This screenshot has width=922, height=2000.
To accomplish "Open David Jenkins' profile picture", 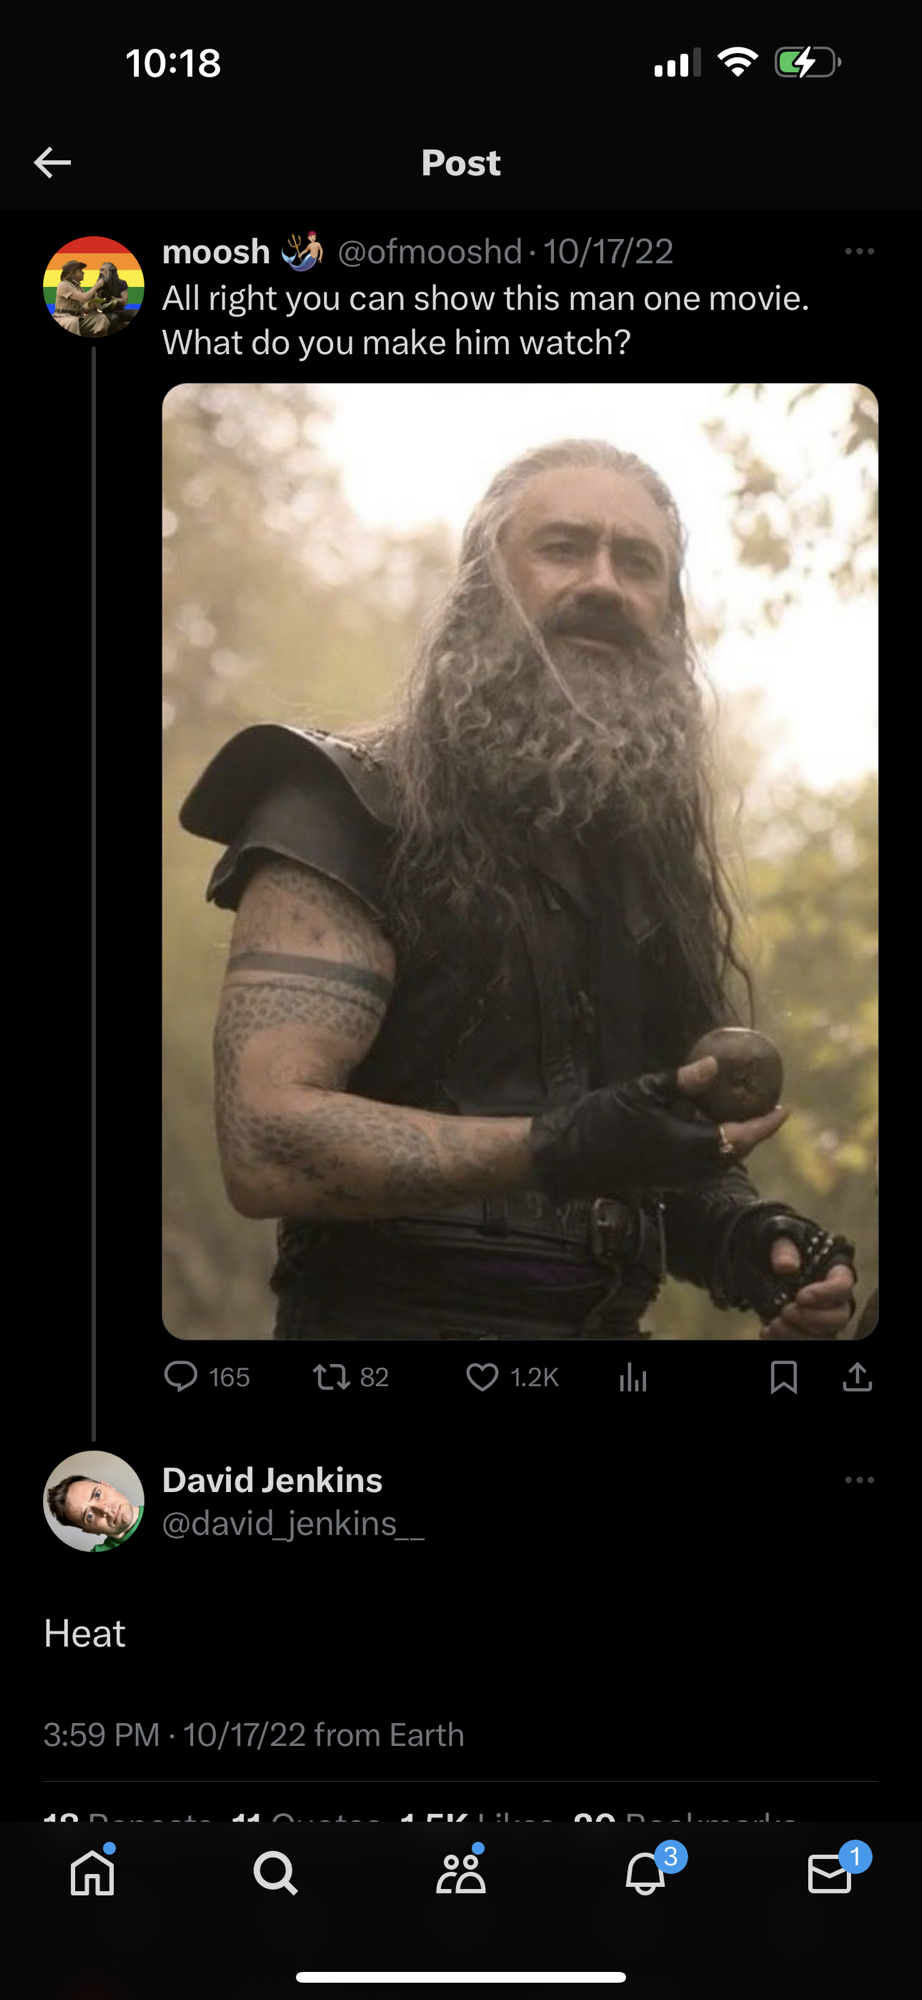I will [94, 1501].
